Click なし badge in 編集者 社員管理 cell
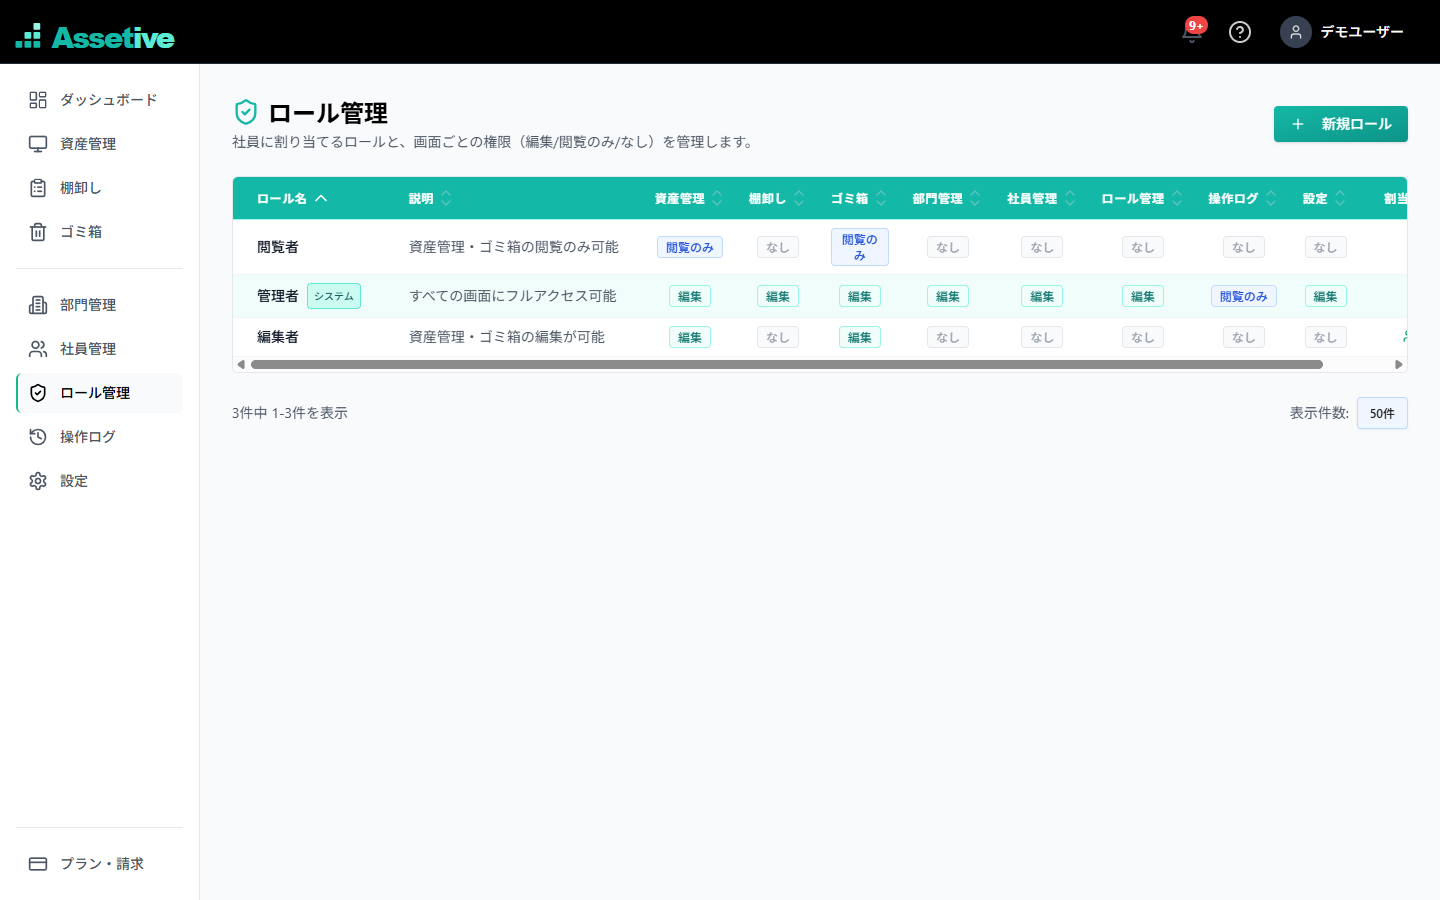Image resolution: width=1440 pixels, height=900 pixels. point(1042,337)
